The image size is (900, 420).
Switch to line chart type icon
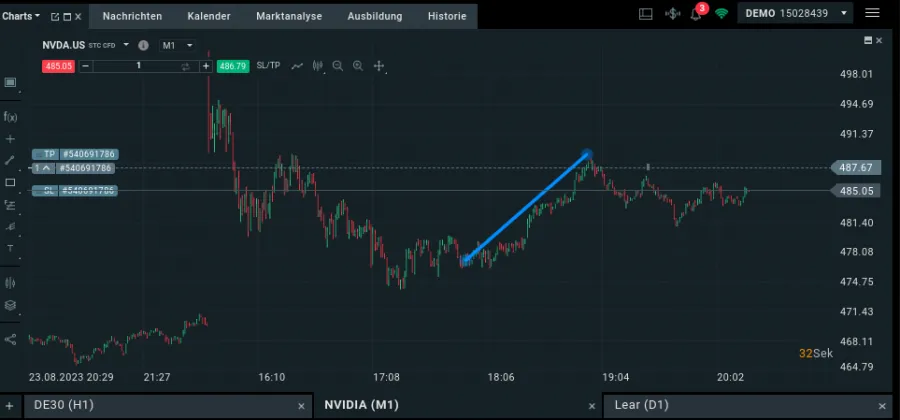coord(297,66)
